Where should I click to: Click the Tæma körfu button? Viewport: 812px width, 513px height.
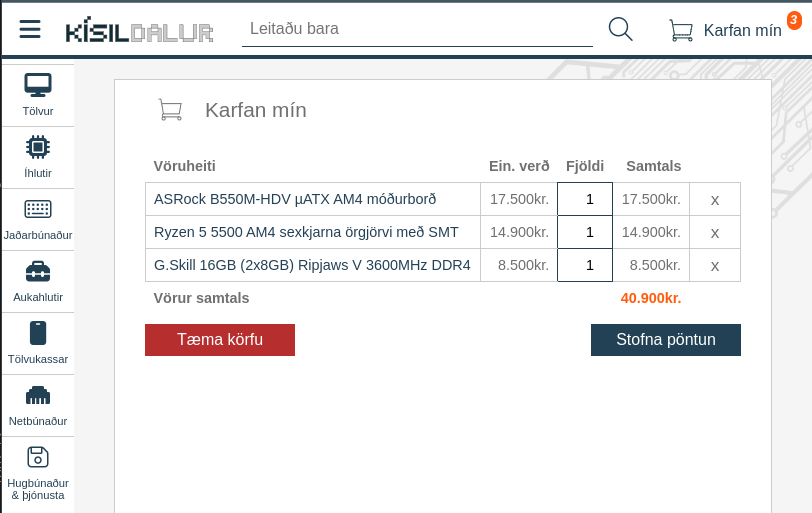(x=220, y=340)
